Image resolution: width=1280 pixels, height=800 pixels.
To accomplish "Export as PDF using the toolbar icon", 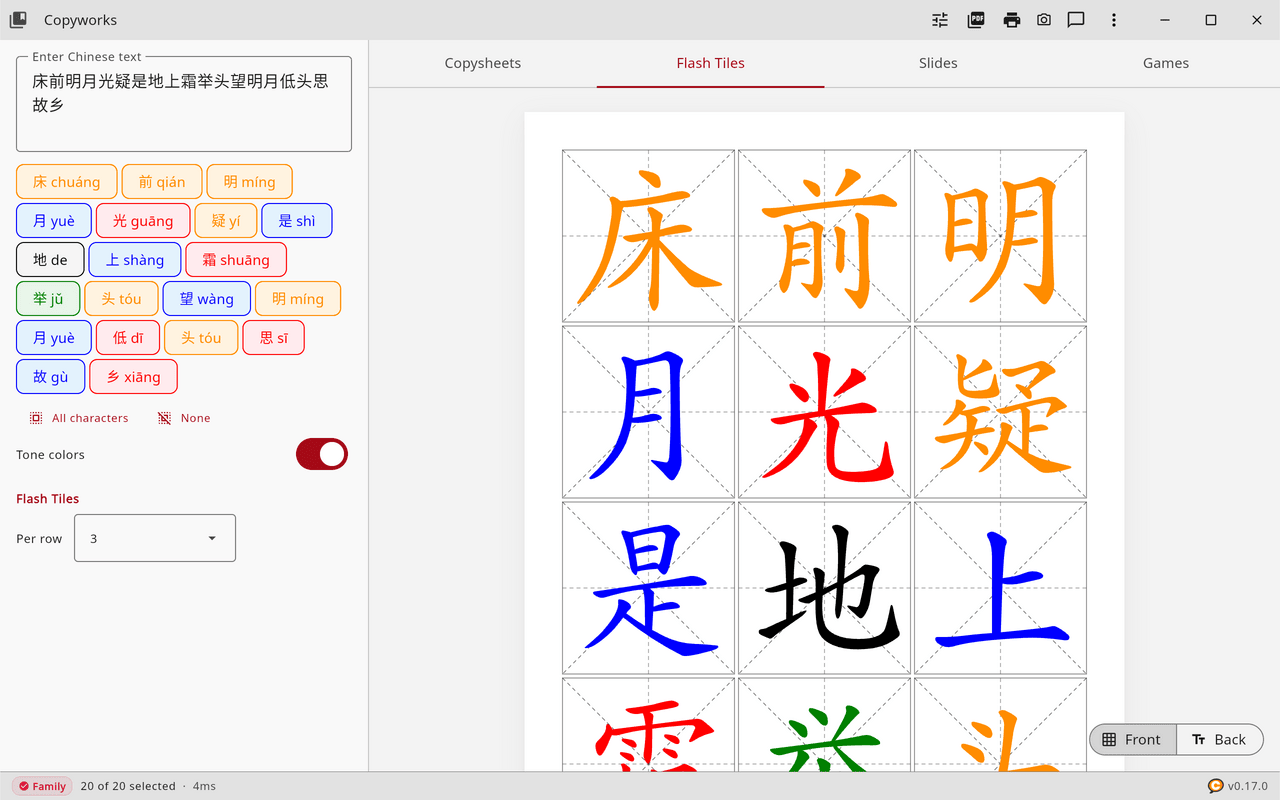I will (x=976, y=20).
